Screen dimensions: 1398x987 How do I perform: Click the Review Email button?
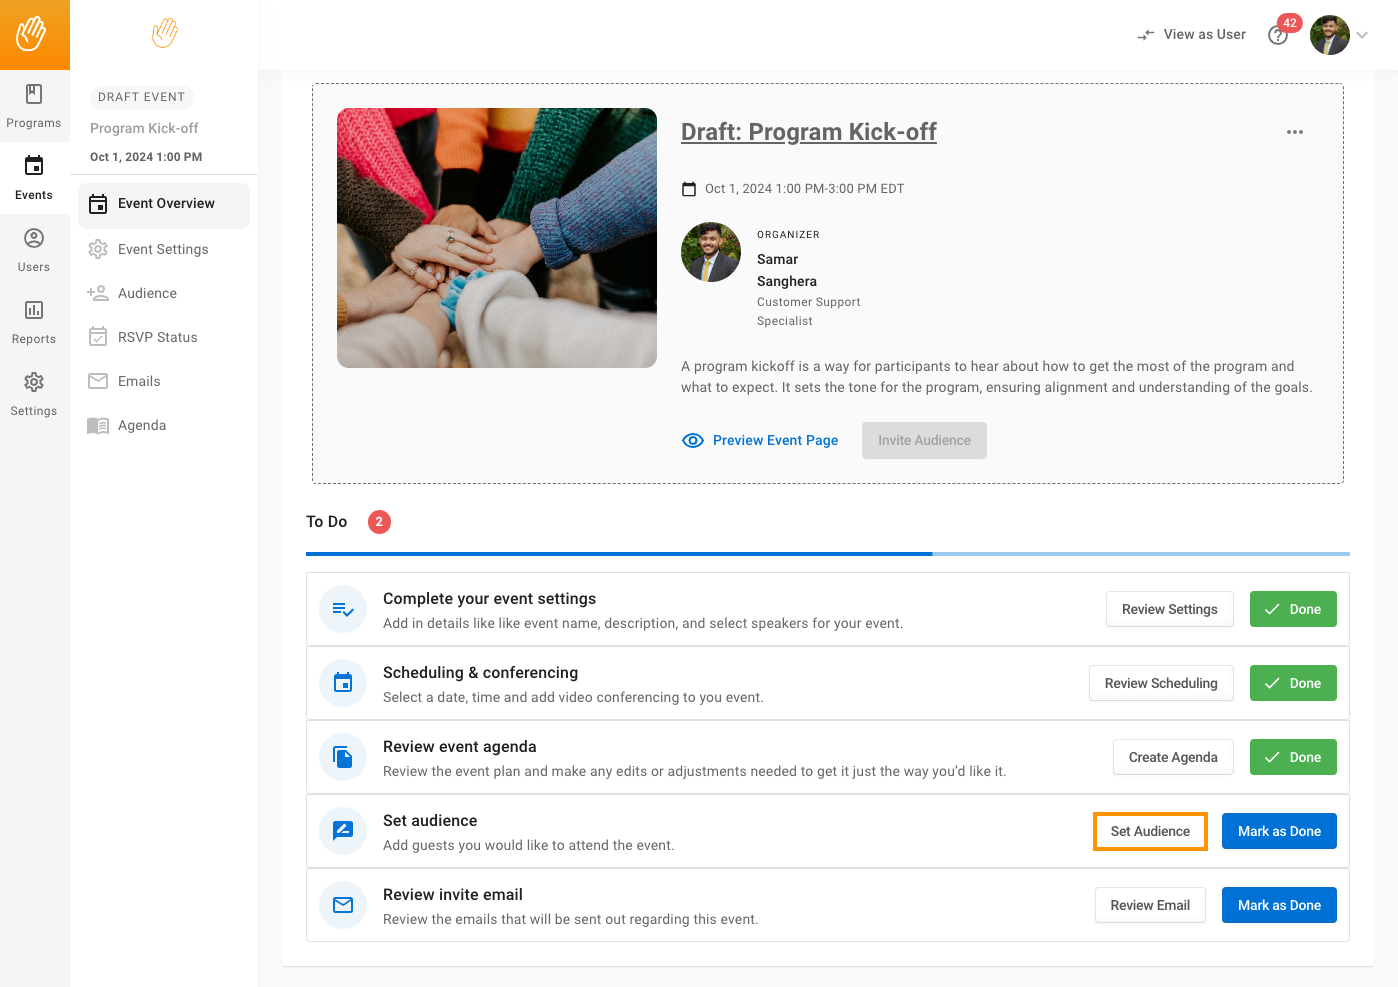(1150, 905)
